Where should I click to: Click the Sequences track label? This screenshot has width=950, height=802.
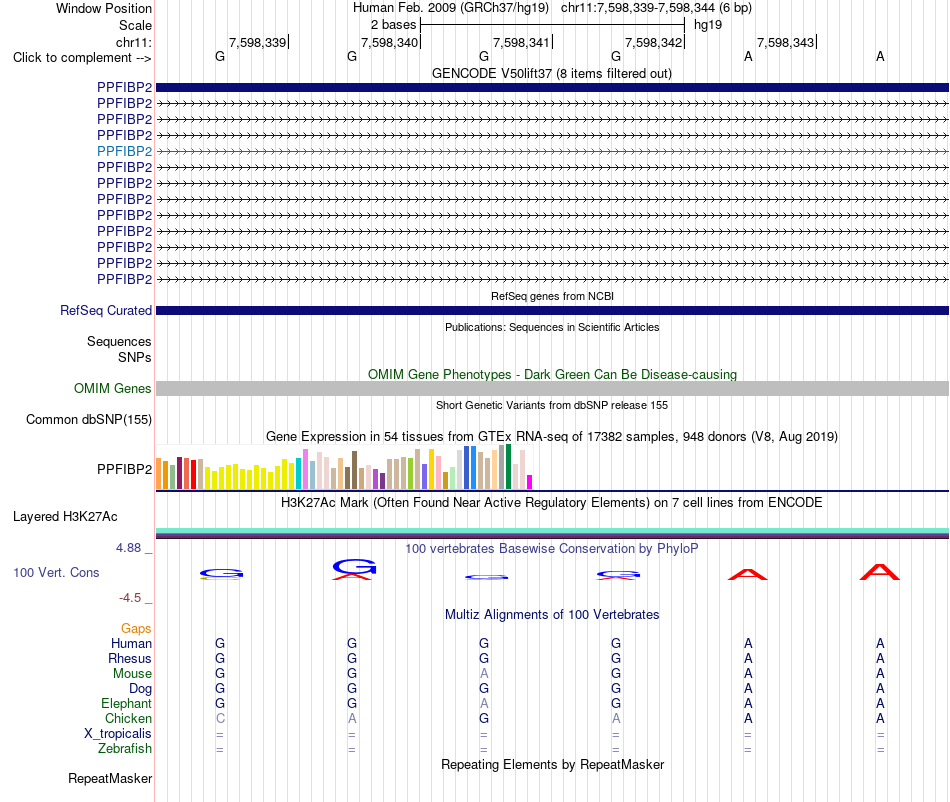pyautogui.click(x=119, y=341)
